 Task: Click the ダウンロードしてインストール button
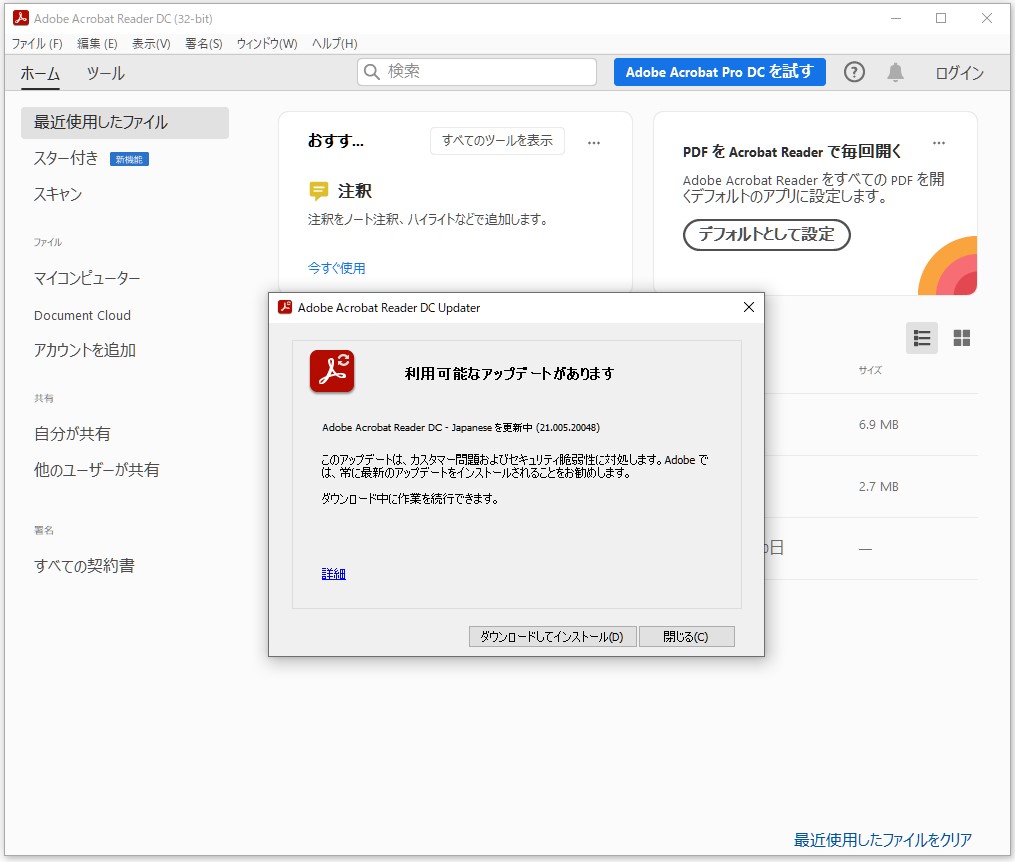pos(551,636)
